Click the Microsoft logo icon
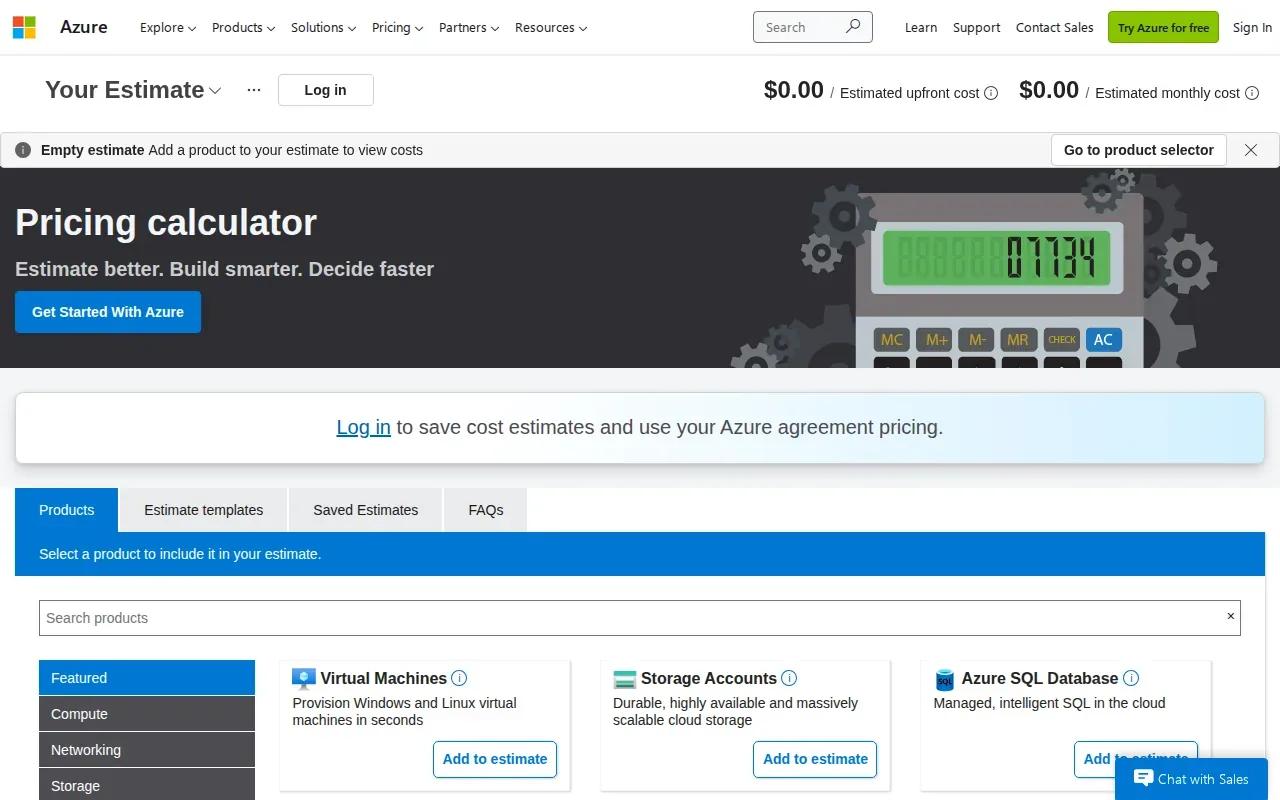Viewport: 1280px width, 800px height. (24, 27)
